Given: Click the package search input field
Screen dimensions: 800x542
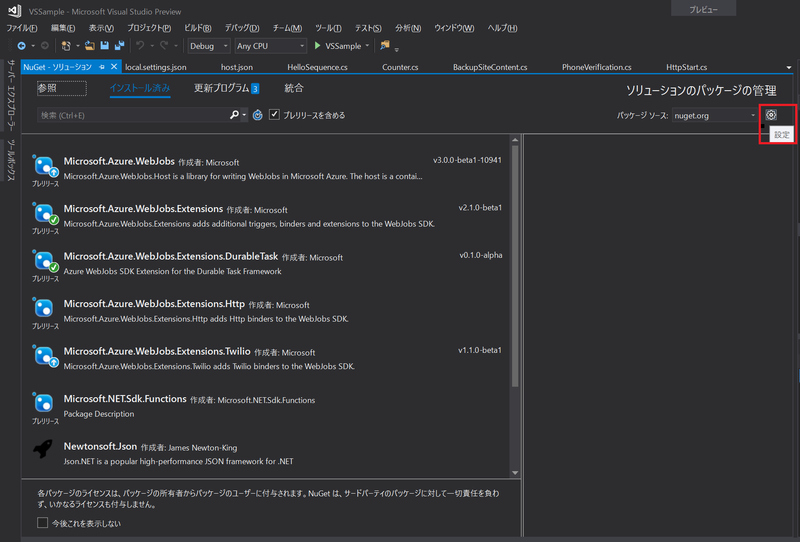Looking at the screenshot, I should (133, 115).
